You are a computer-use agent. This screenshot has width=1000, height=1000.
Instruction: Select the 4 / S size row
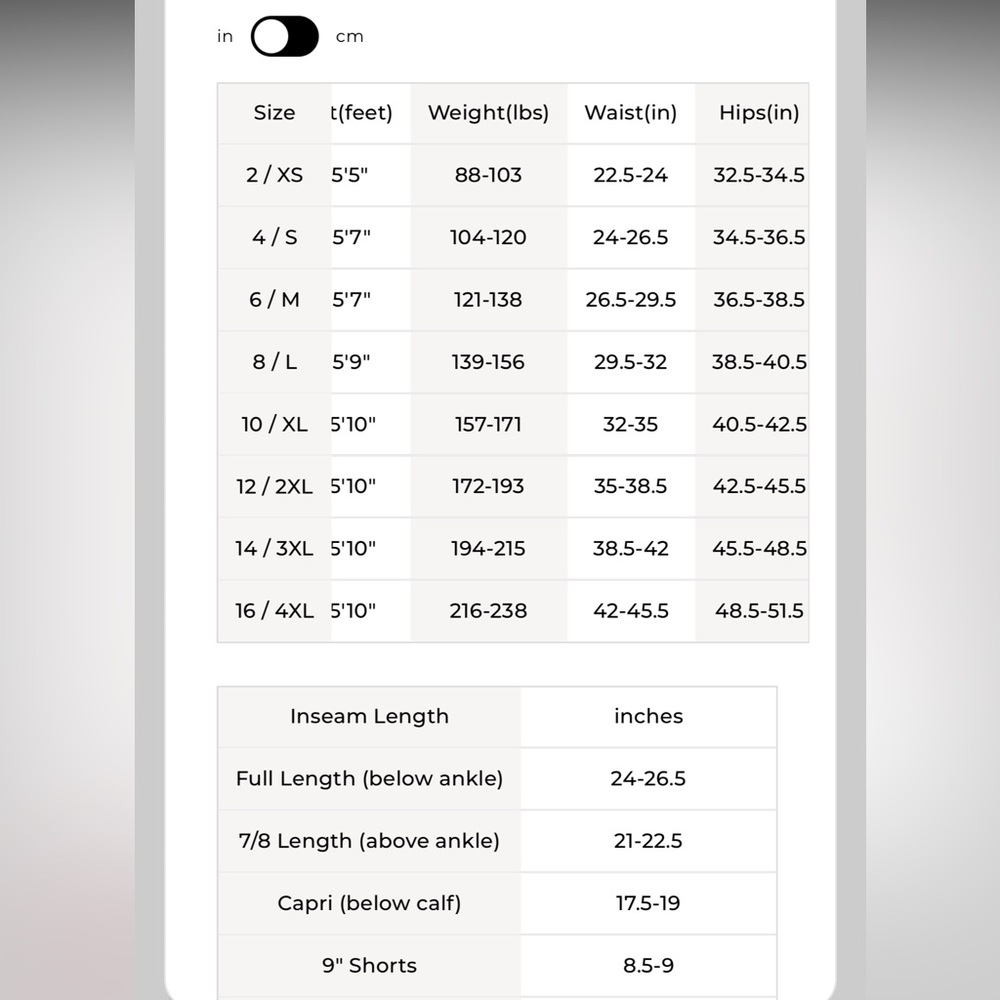513,237
